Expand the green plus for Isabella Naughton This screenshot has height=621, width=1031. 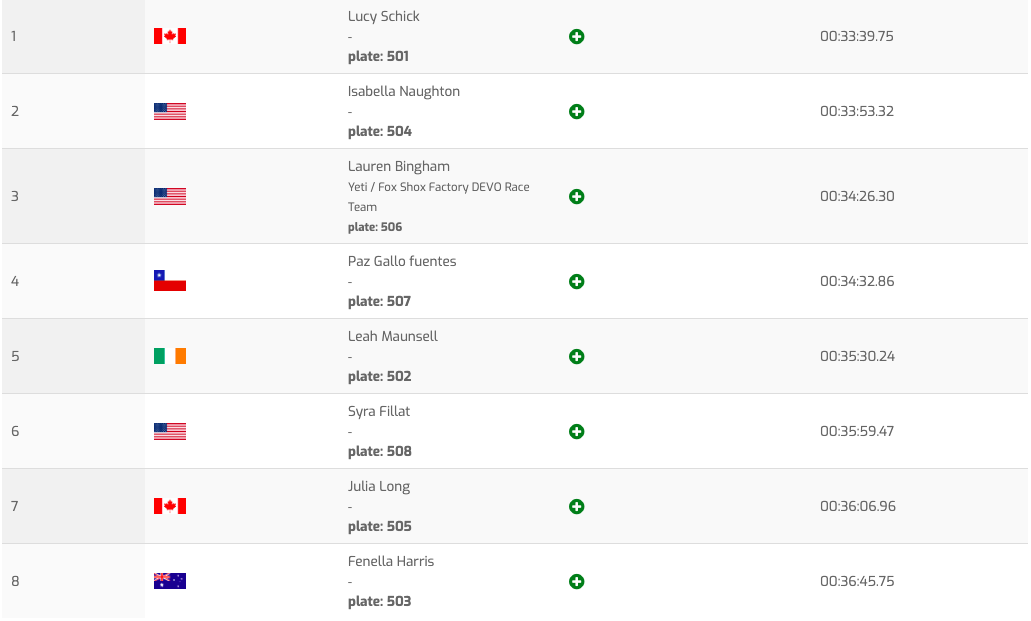[x=576, y=112]
